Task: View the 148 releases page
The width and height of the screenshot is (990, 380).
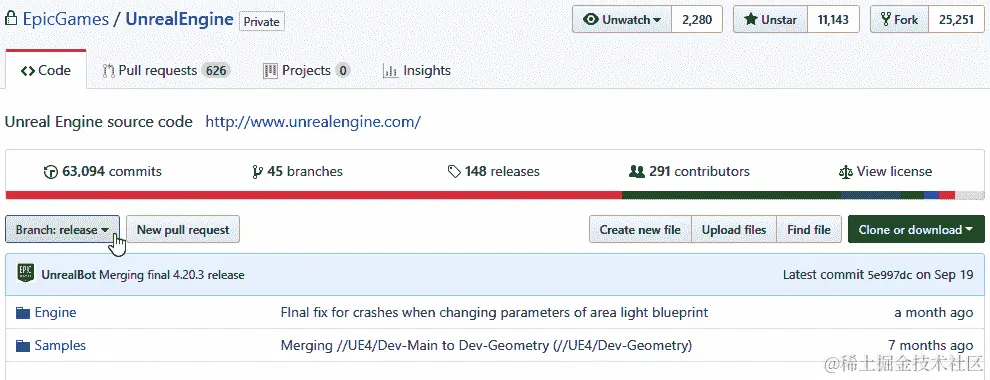Action: tap(494, 171)
